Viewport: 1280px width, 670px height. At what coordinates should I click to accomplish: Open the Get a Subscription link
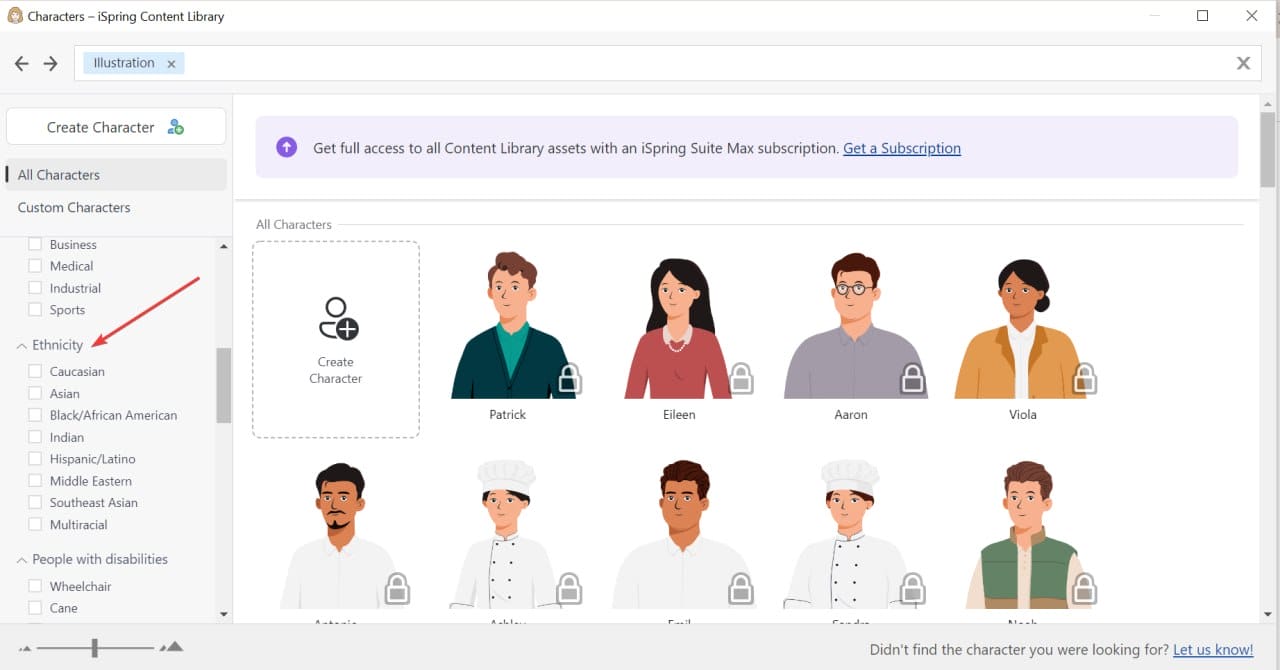click(x=901, y=148)
